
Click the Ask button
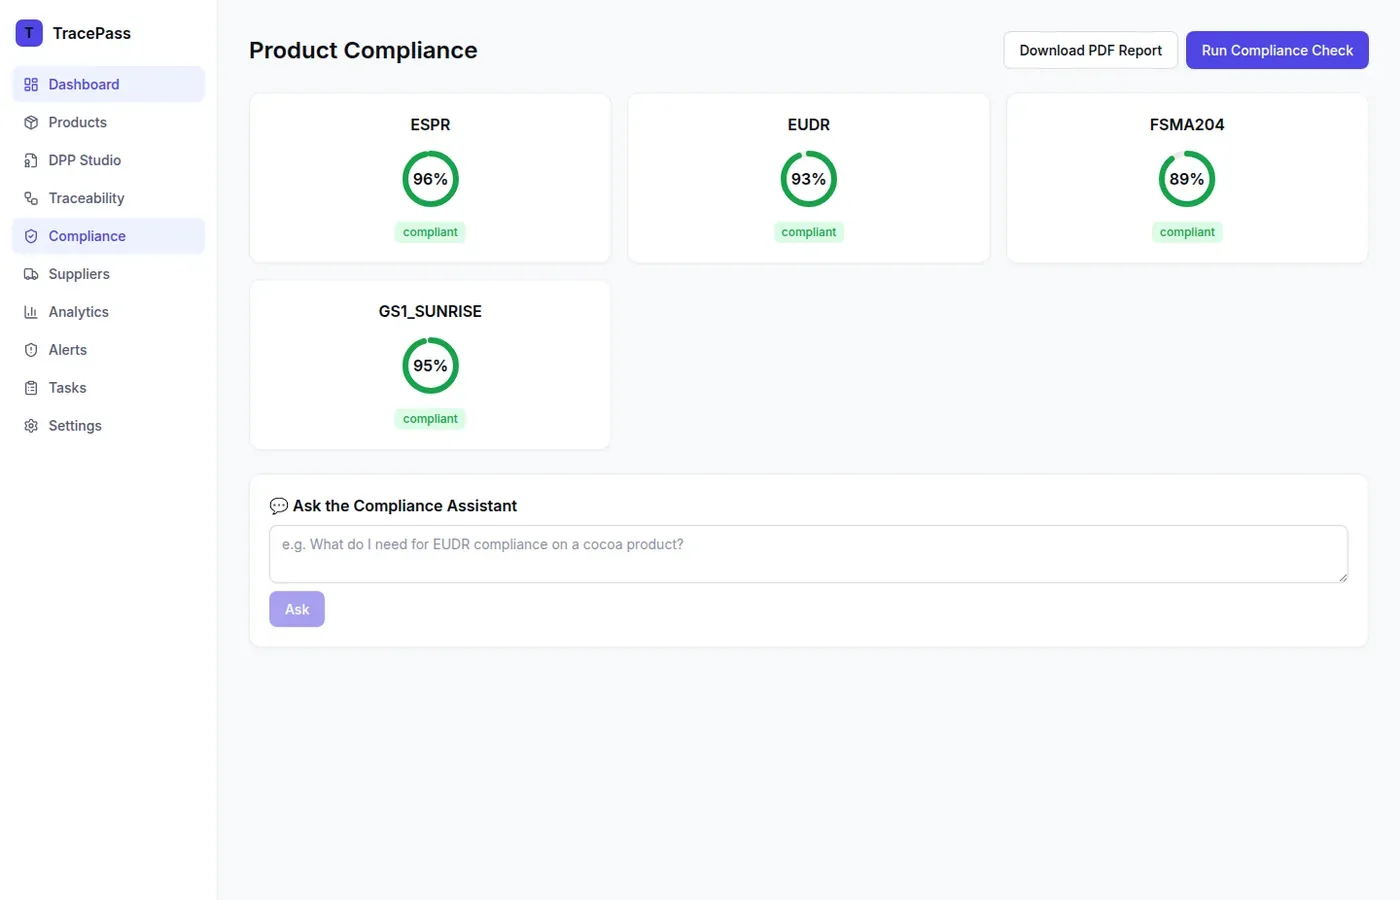click(297, 609)
